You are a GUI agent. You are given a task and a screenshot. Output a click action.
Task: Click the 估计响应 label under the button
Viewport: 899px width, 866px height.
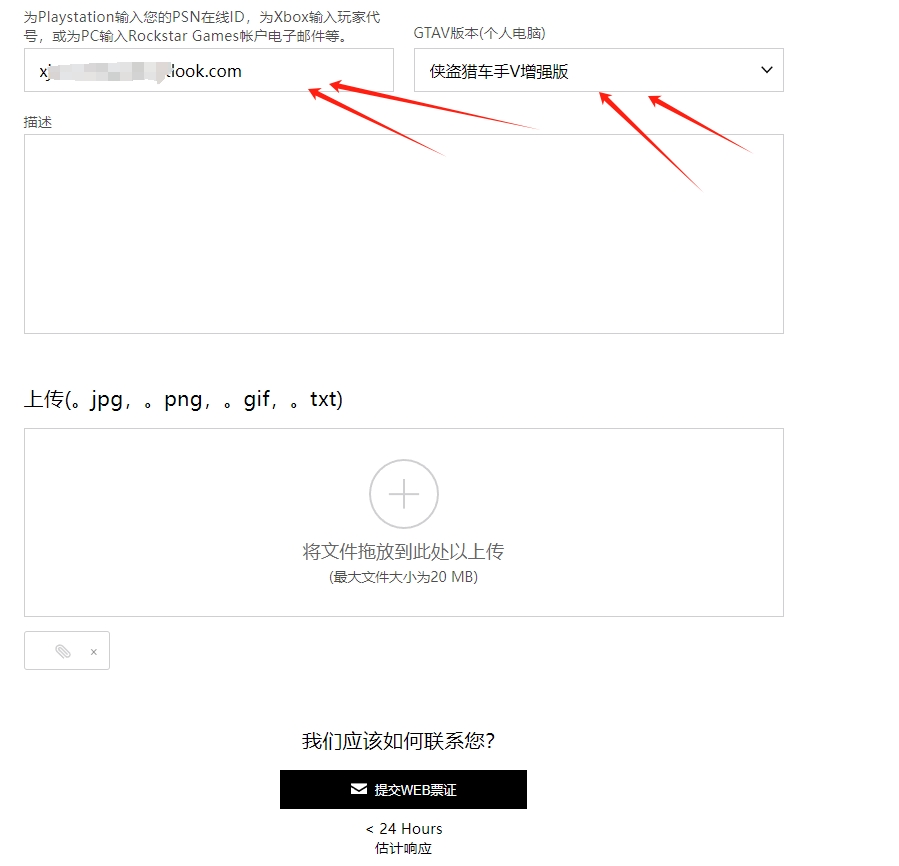coord(403,848)
